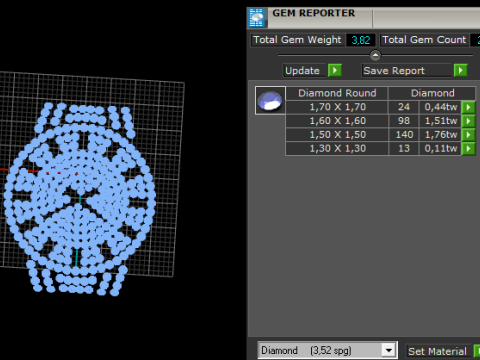Click the 1,51tw weight cell
The height and width of the screenshot is (360, 480).
(x=440, y=121)
